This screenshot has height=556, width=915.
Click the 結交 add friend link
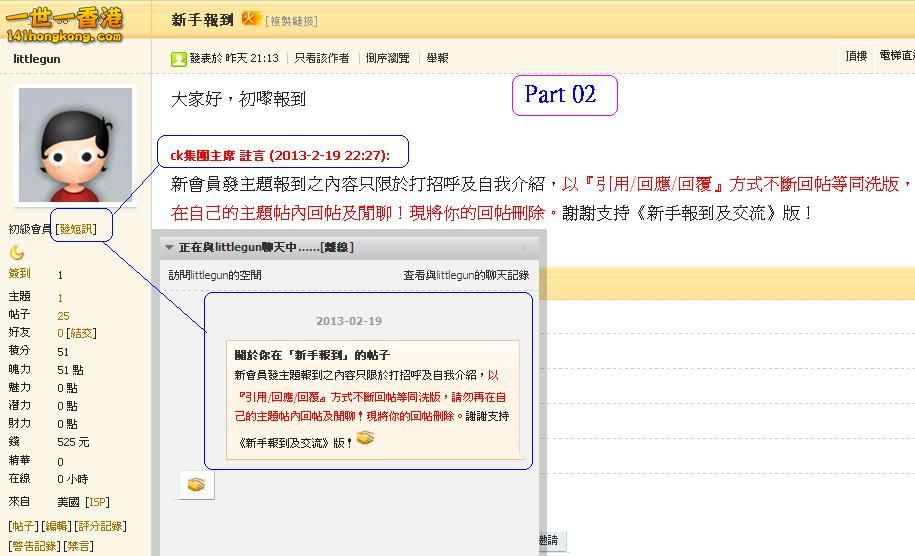click(x=81, y=333)
